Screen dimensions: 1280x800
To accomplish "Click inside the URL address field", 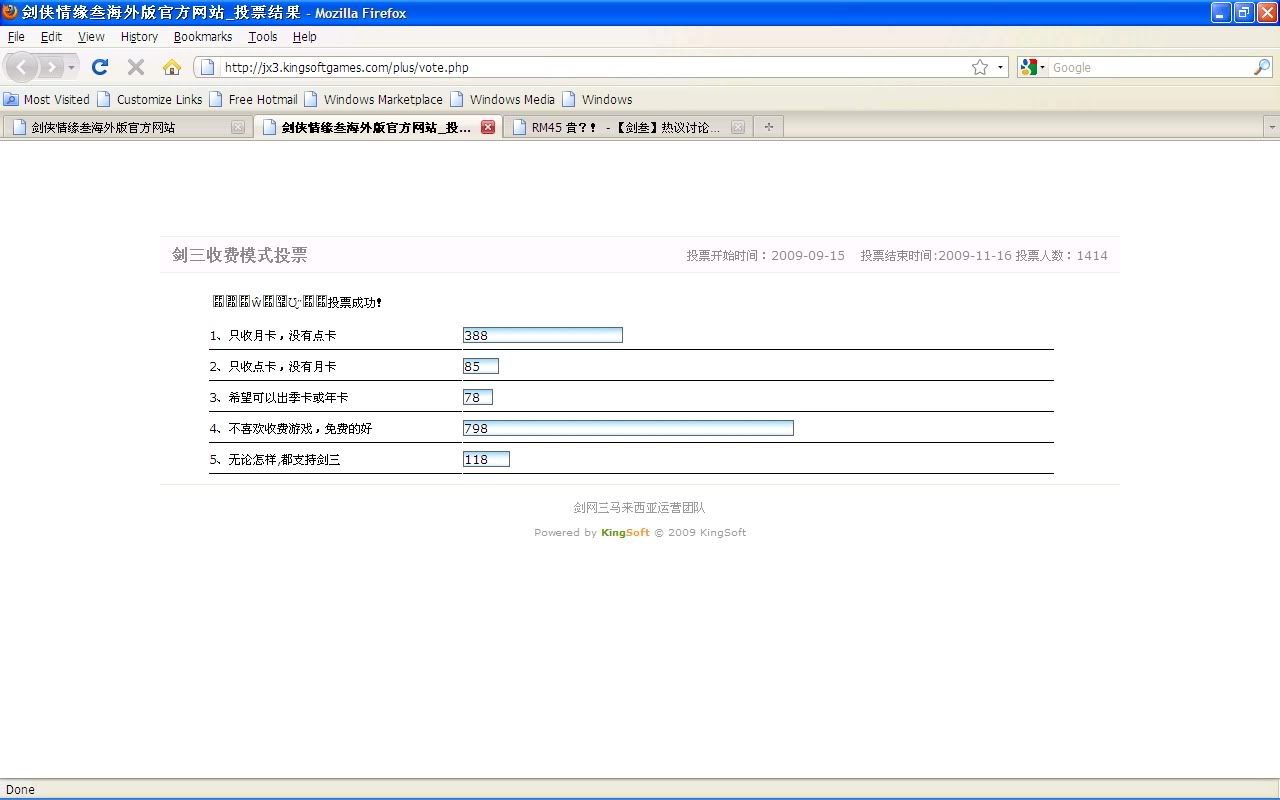I will click(590, 67).
